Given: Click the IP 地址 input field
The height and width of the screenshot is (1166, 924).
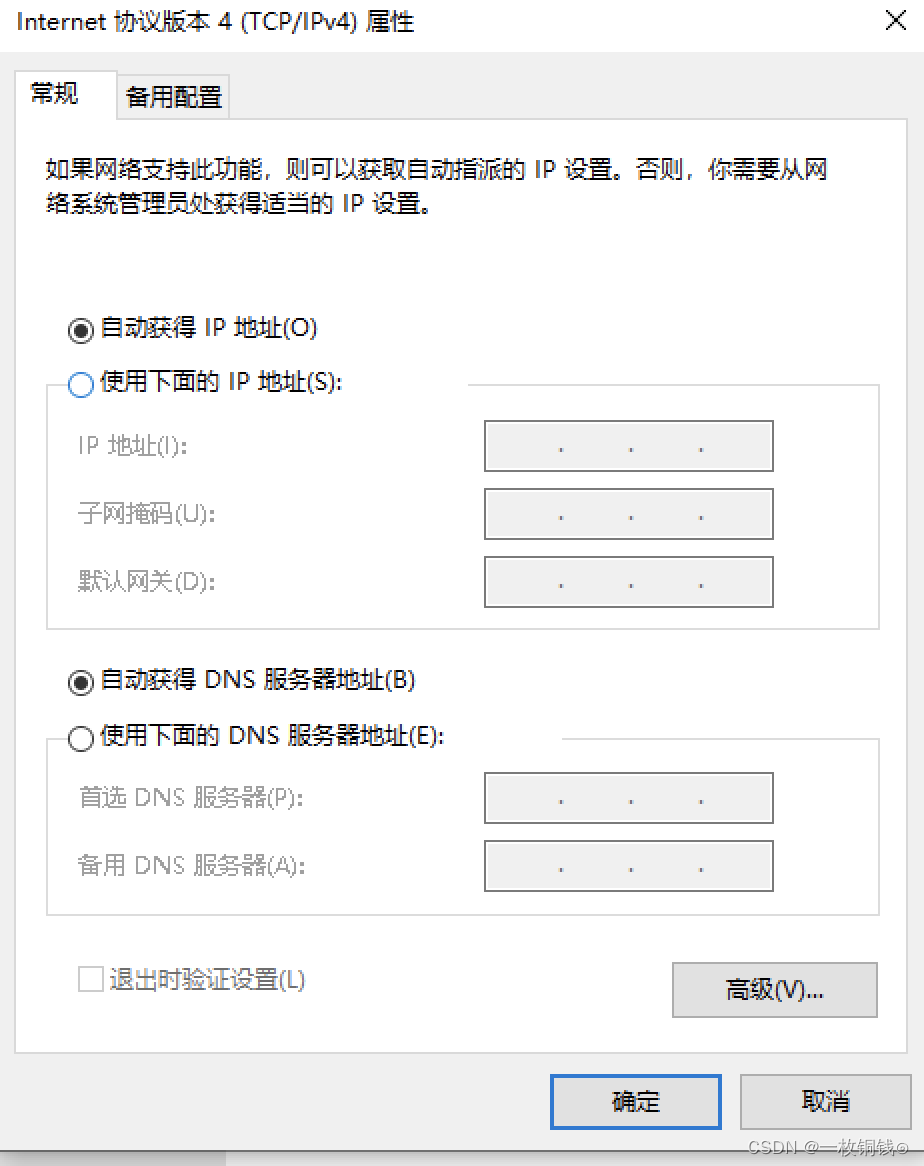Looking at the screenshot, I should click(628, 446).
